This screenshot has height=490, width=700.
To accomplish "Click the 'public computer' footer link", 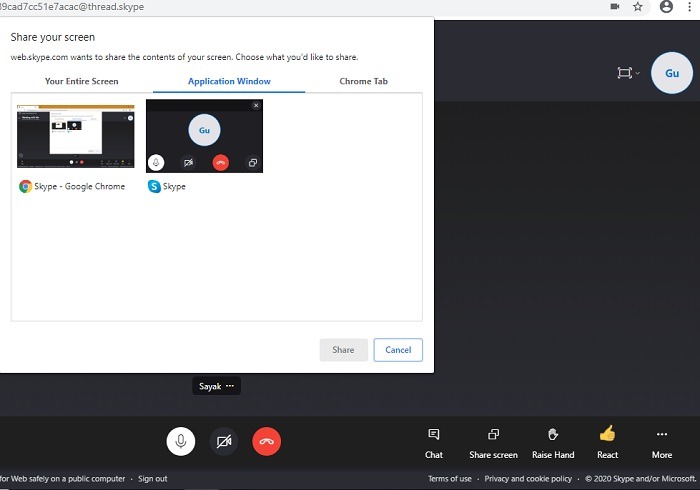I will (62, 479).
